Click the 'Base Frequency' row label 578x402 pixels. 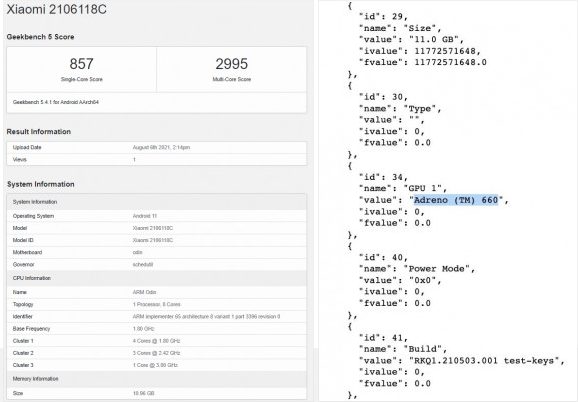tap(31, 329)
